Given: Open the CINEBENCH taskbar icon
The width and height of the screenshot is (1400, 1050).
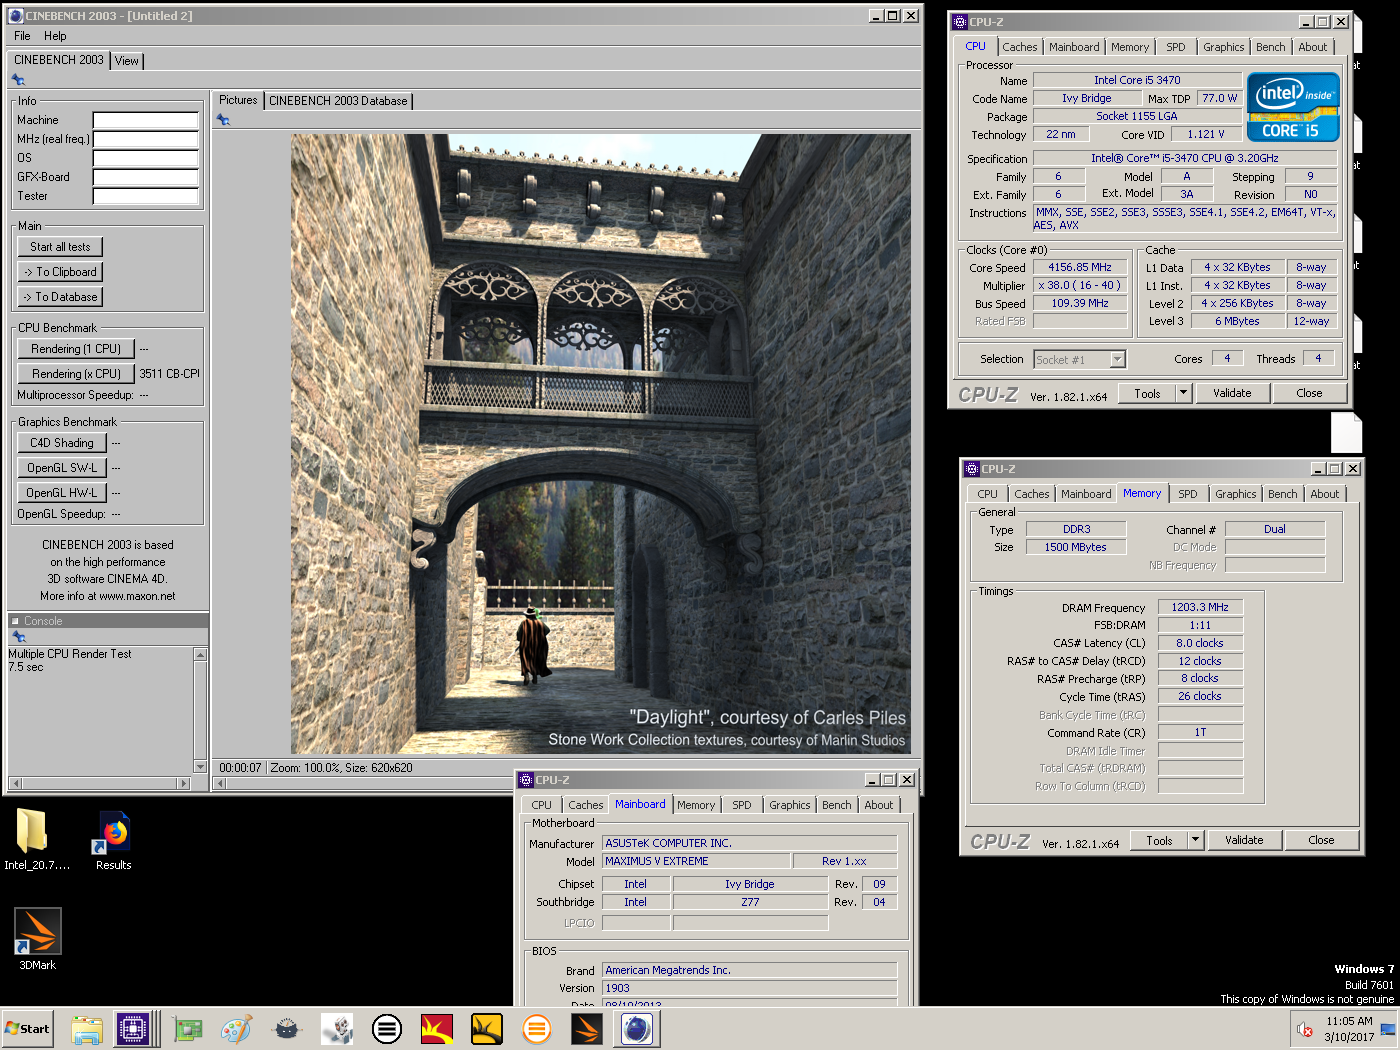Looking at the screenshot, I should pos(637,1029).
